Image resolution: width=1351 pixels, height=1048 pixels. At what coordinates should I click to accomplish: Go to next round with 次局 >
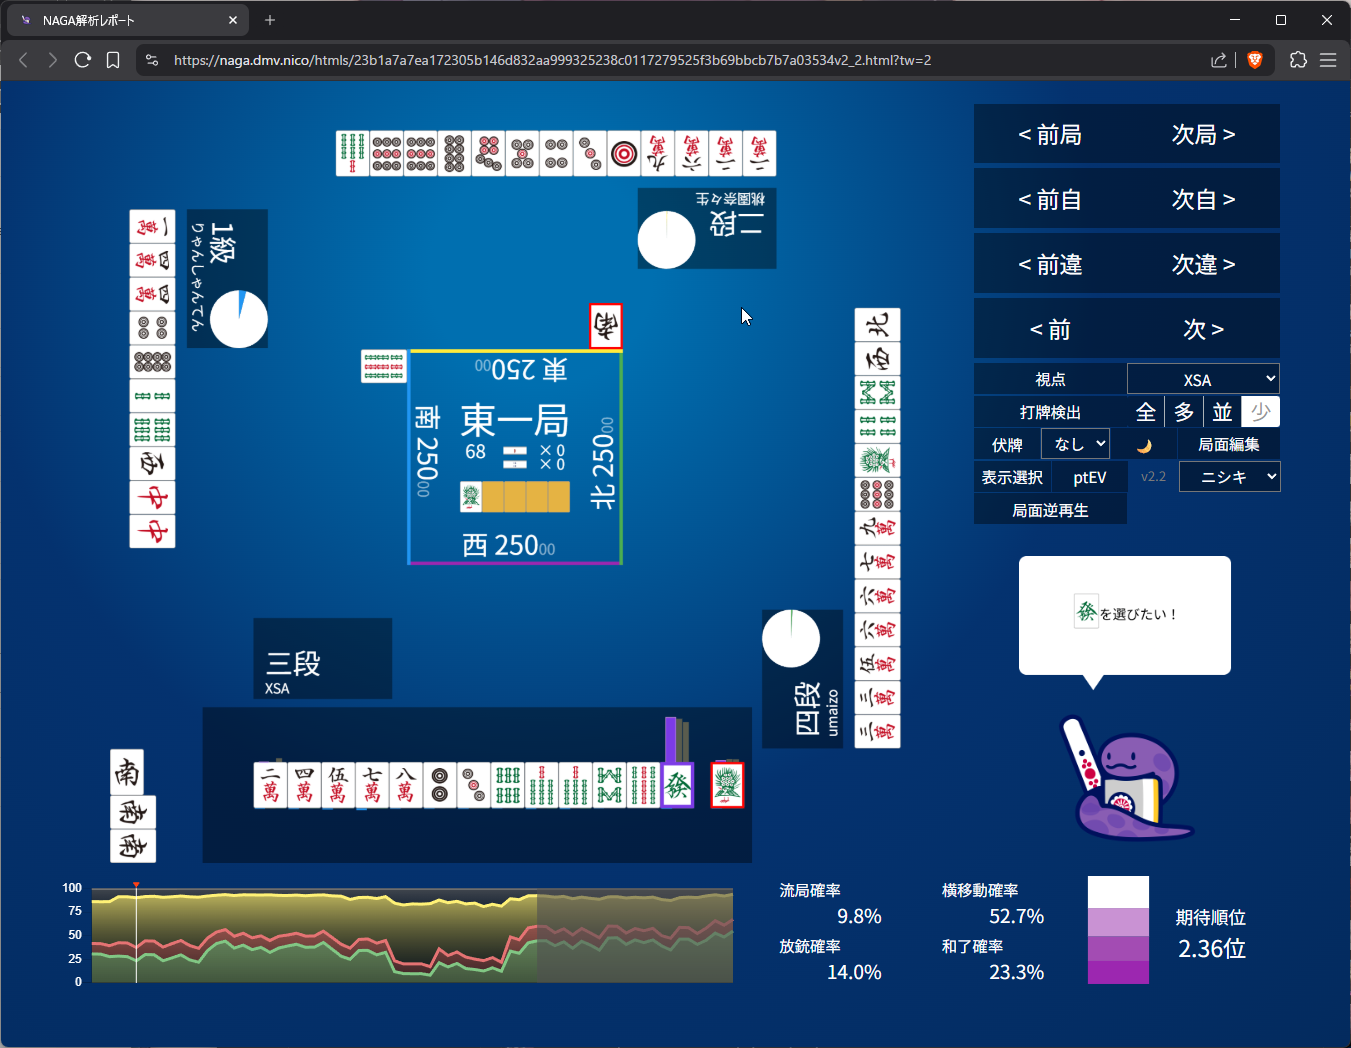[x=1203, y=134]
